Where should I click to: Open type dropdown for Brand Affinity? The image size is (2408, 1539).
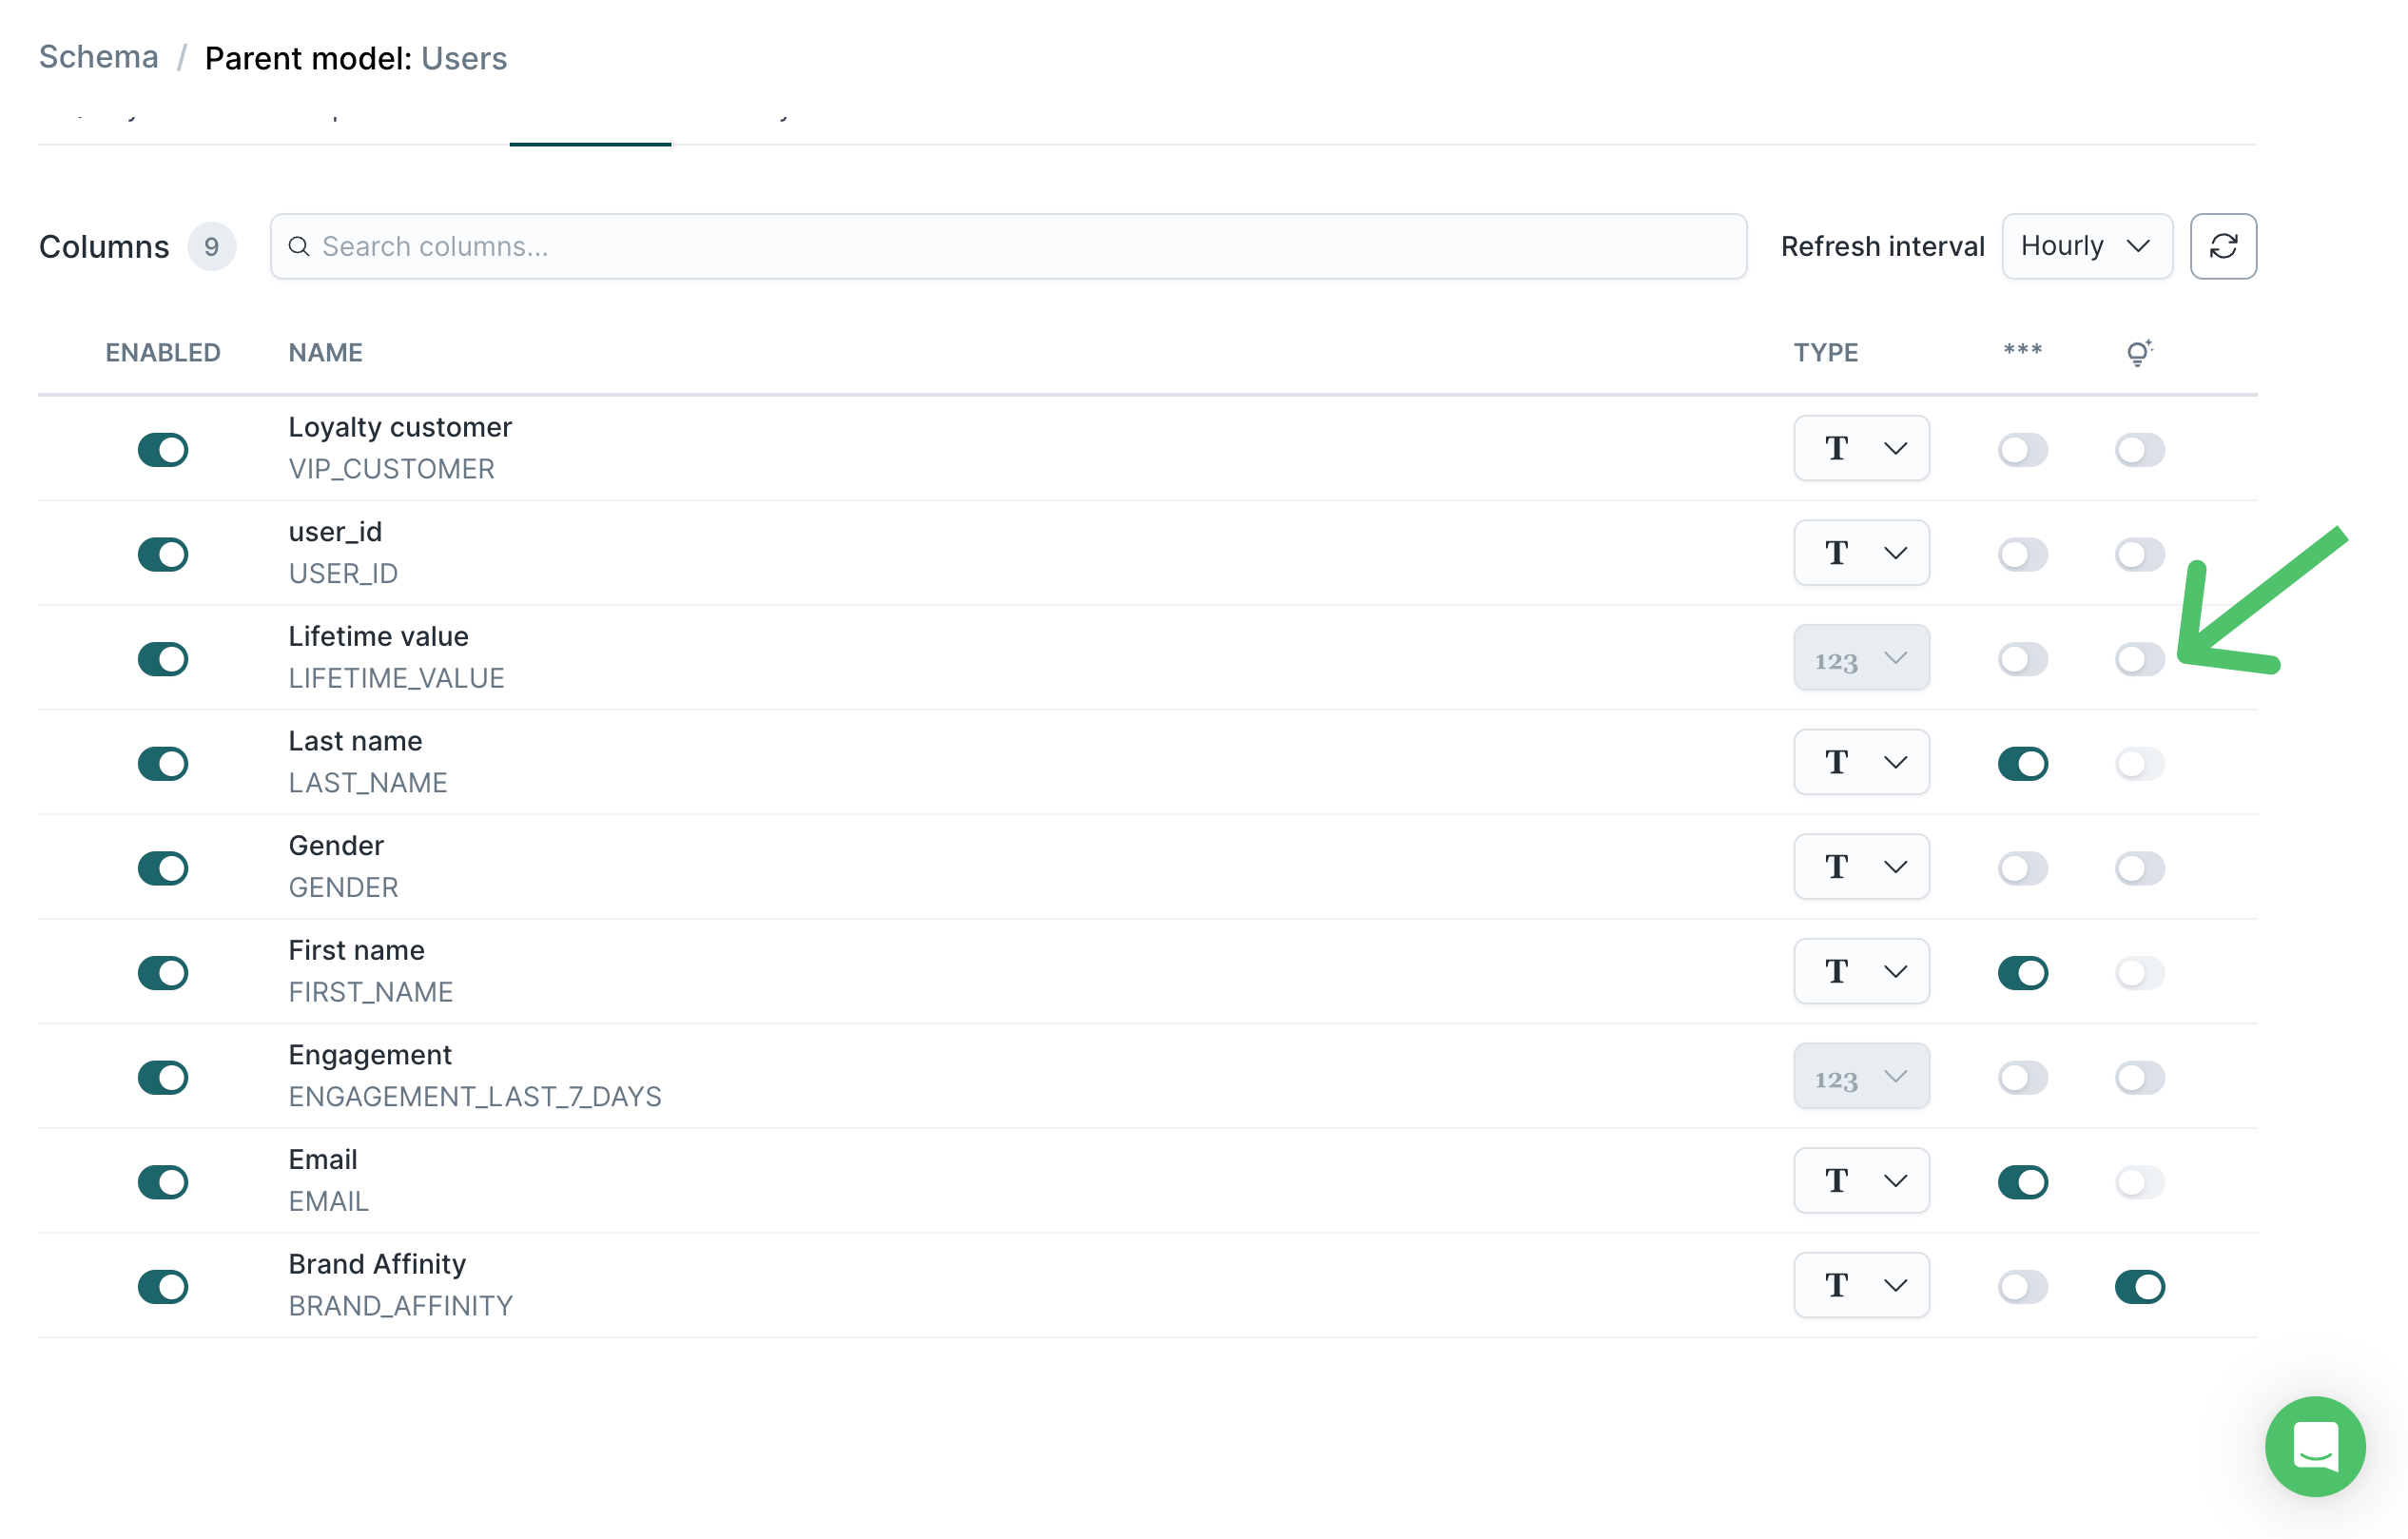click(1861, 1285)
